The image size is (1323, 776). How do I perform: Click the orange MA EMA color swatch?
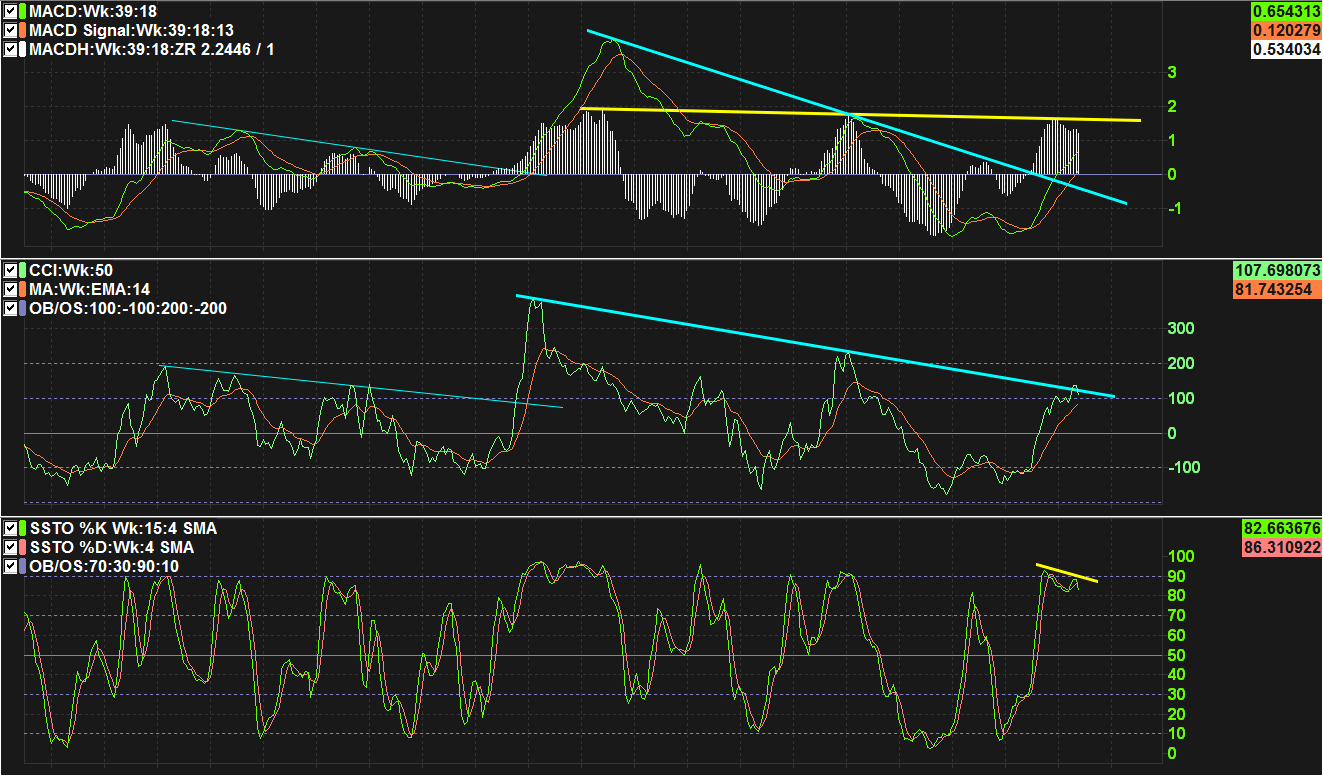pos(22,289)
